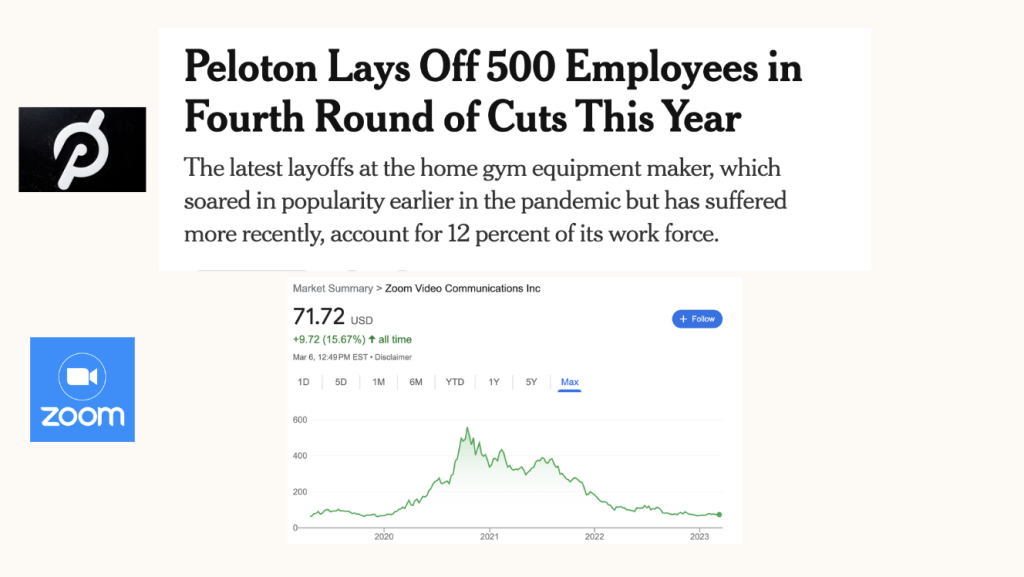Select the YTD range tab
Viewport: 1024px width, 577px height.
455,382
